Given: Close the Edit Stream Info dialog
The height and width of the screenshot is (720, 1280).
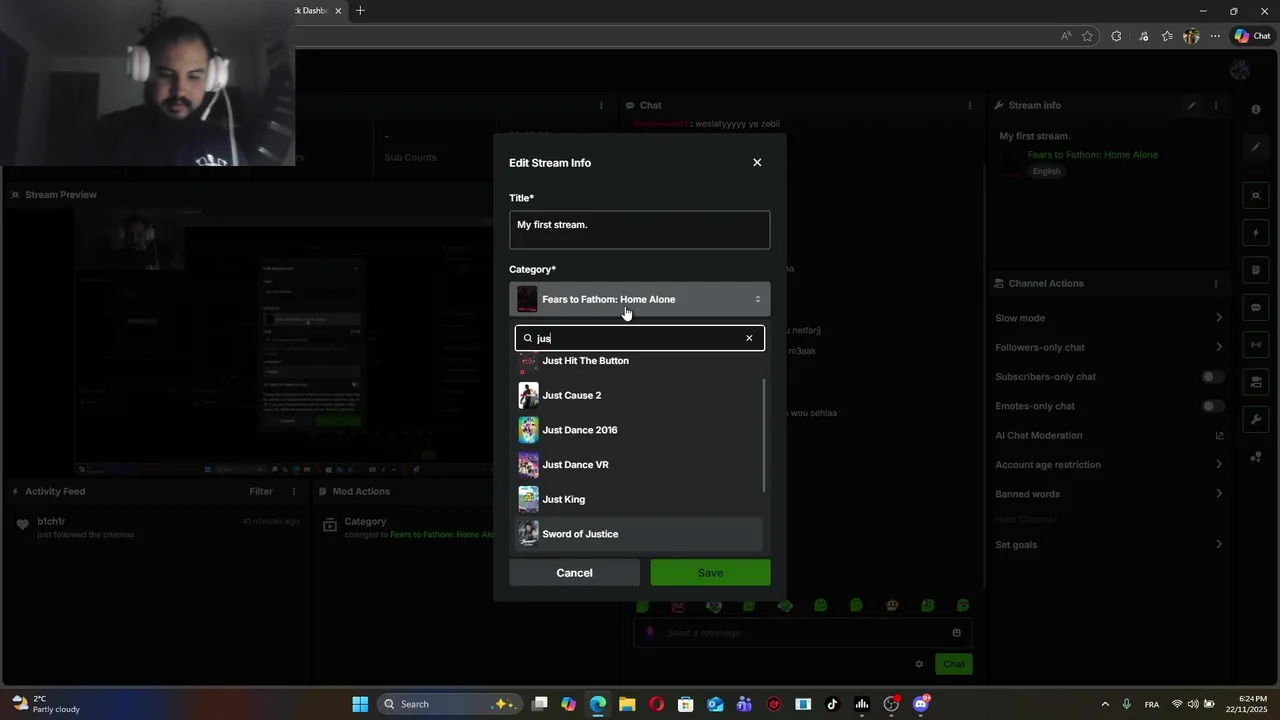Looking at the screenshot, I should point(757,162).
